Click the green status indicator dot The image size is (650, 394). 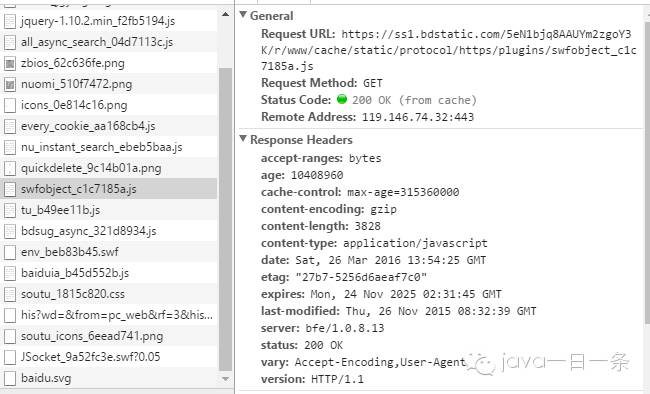[342, 99]
